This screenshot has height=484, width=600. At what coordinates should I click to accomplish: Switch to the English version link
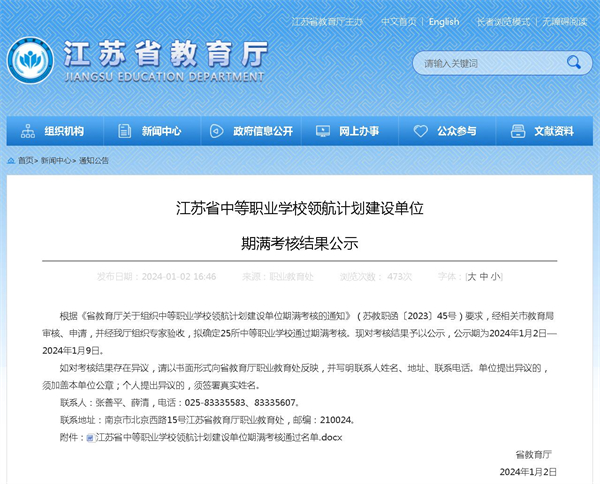click(x=443, y=21)
